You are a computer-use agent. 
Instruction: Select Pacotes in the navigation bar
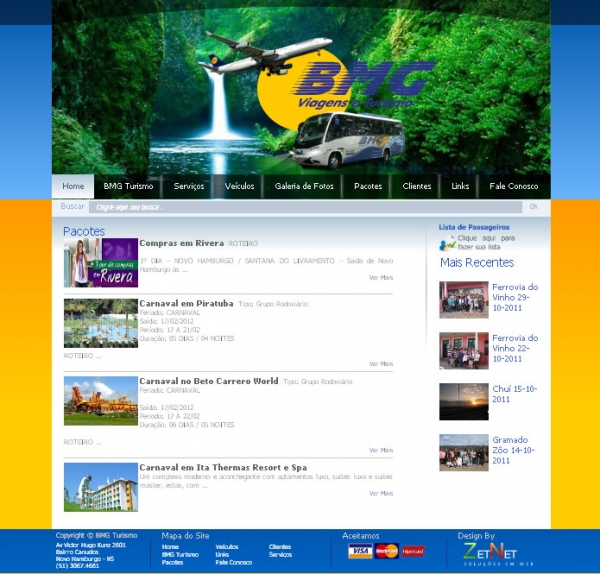pos(368,186)
